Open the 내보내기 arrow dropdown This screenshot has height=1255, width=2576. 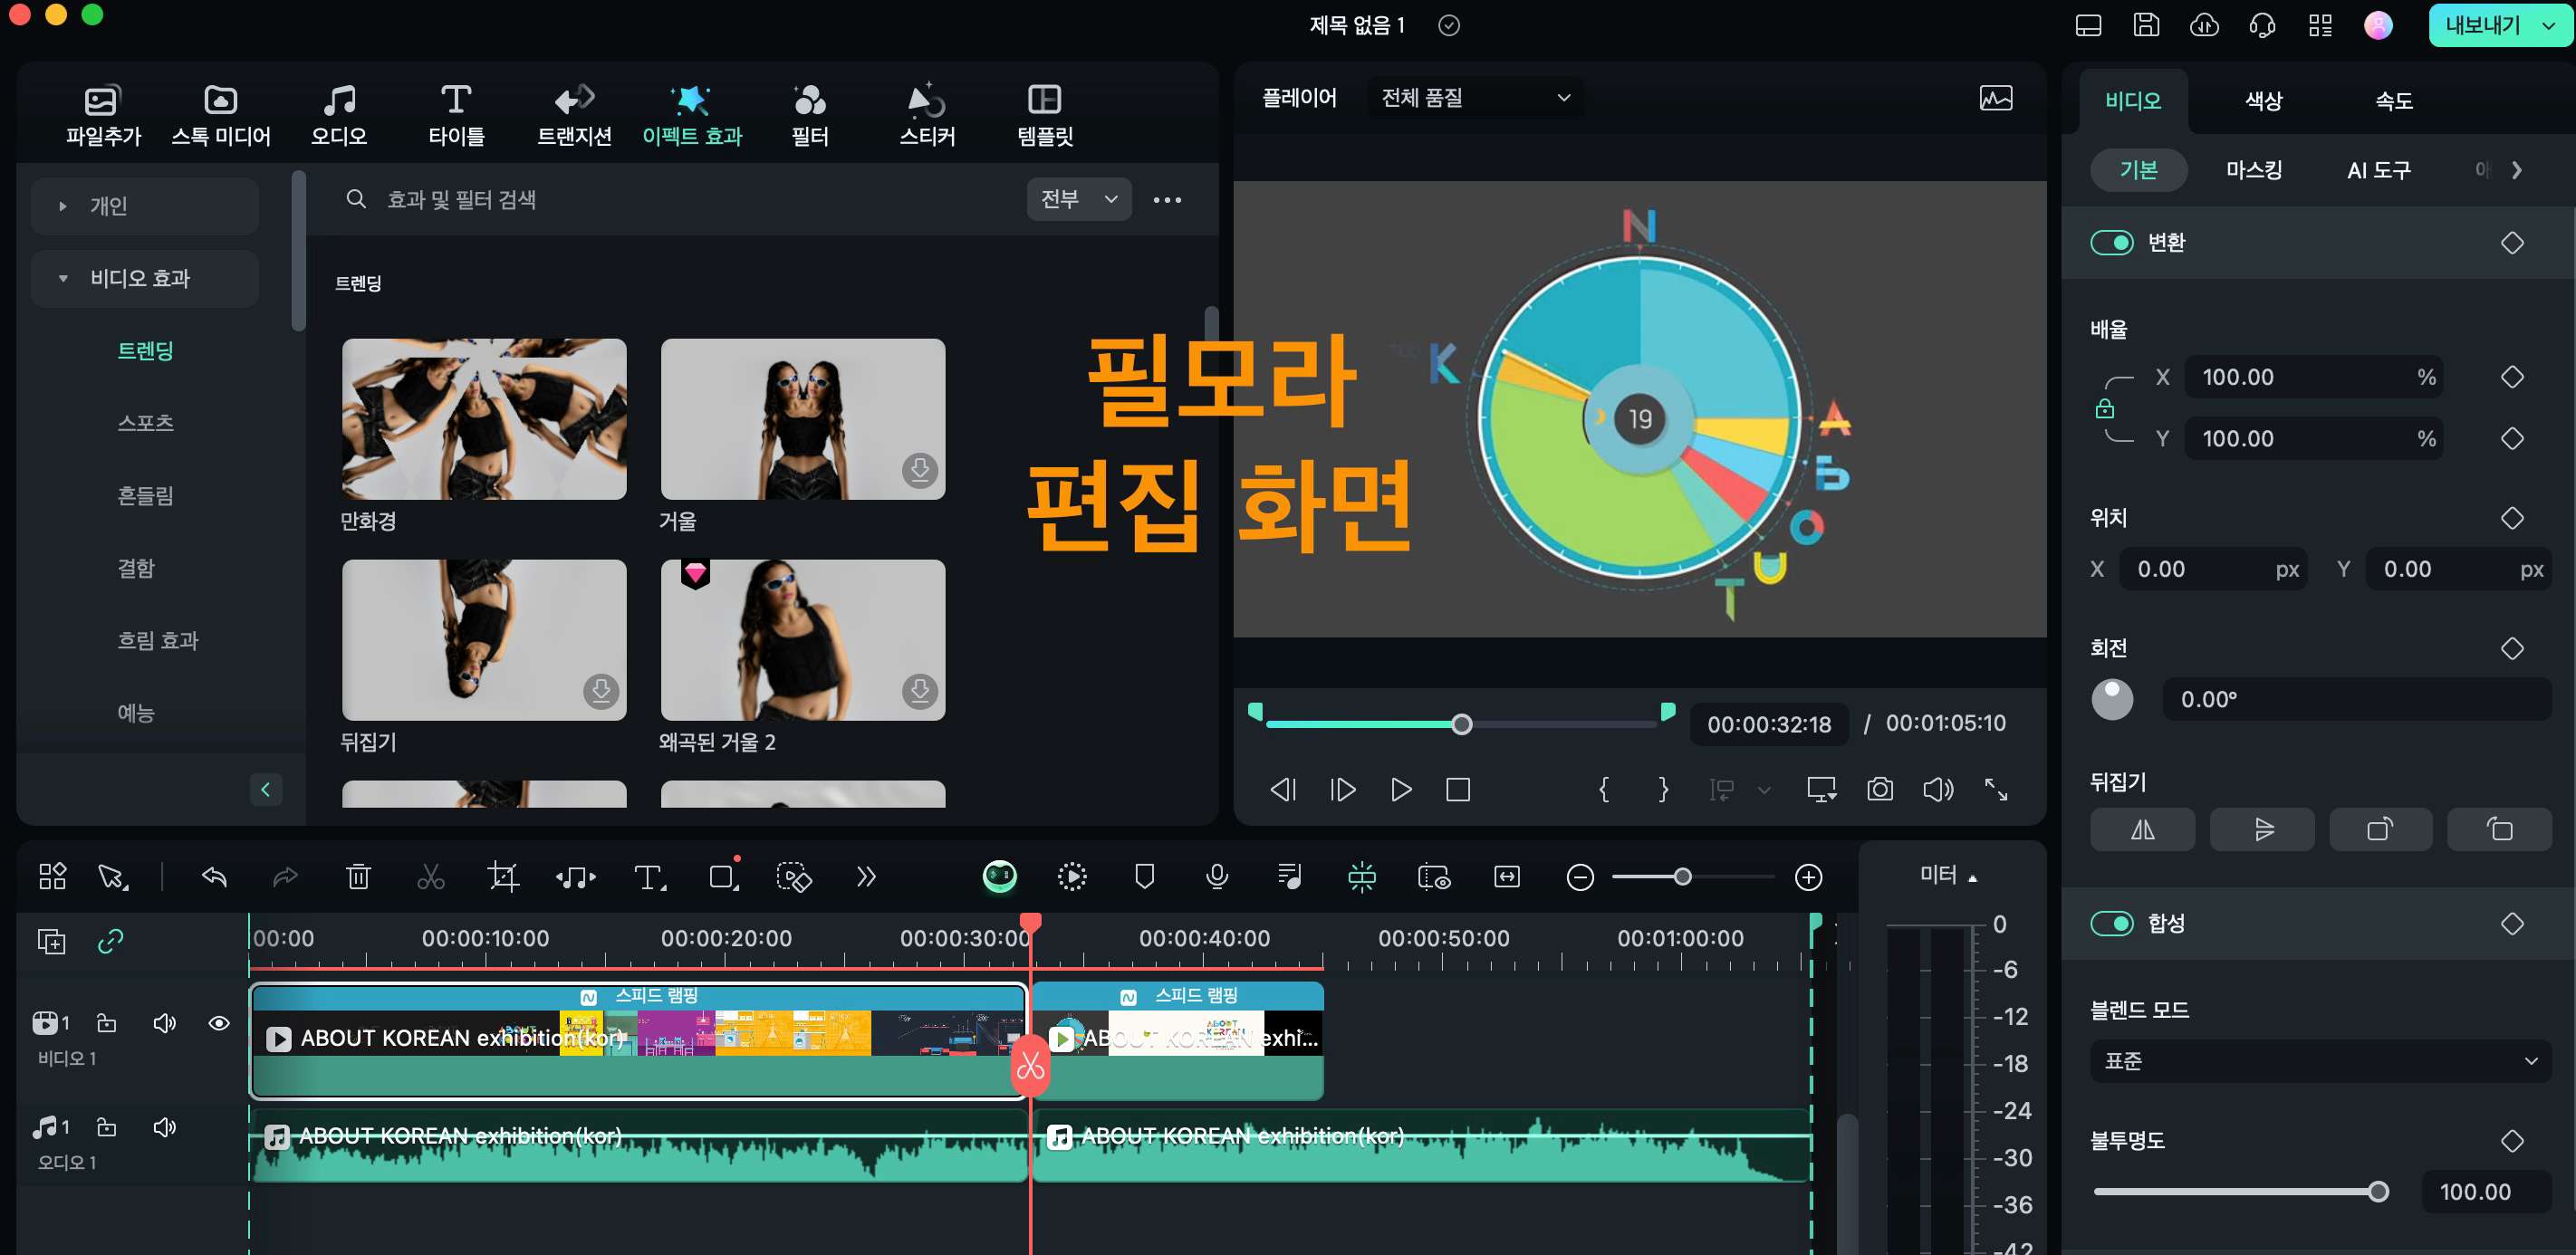[2548, 25]
